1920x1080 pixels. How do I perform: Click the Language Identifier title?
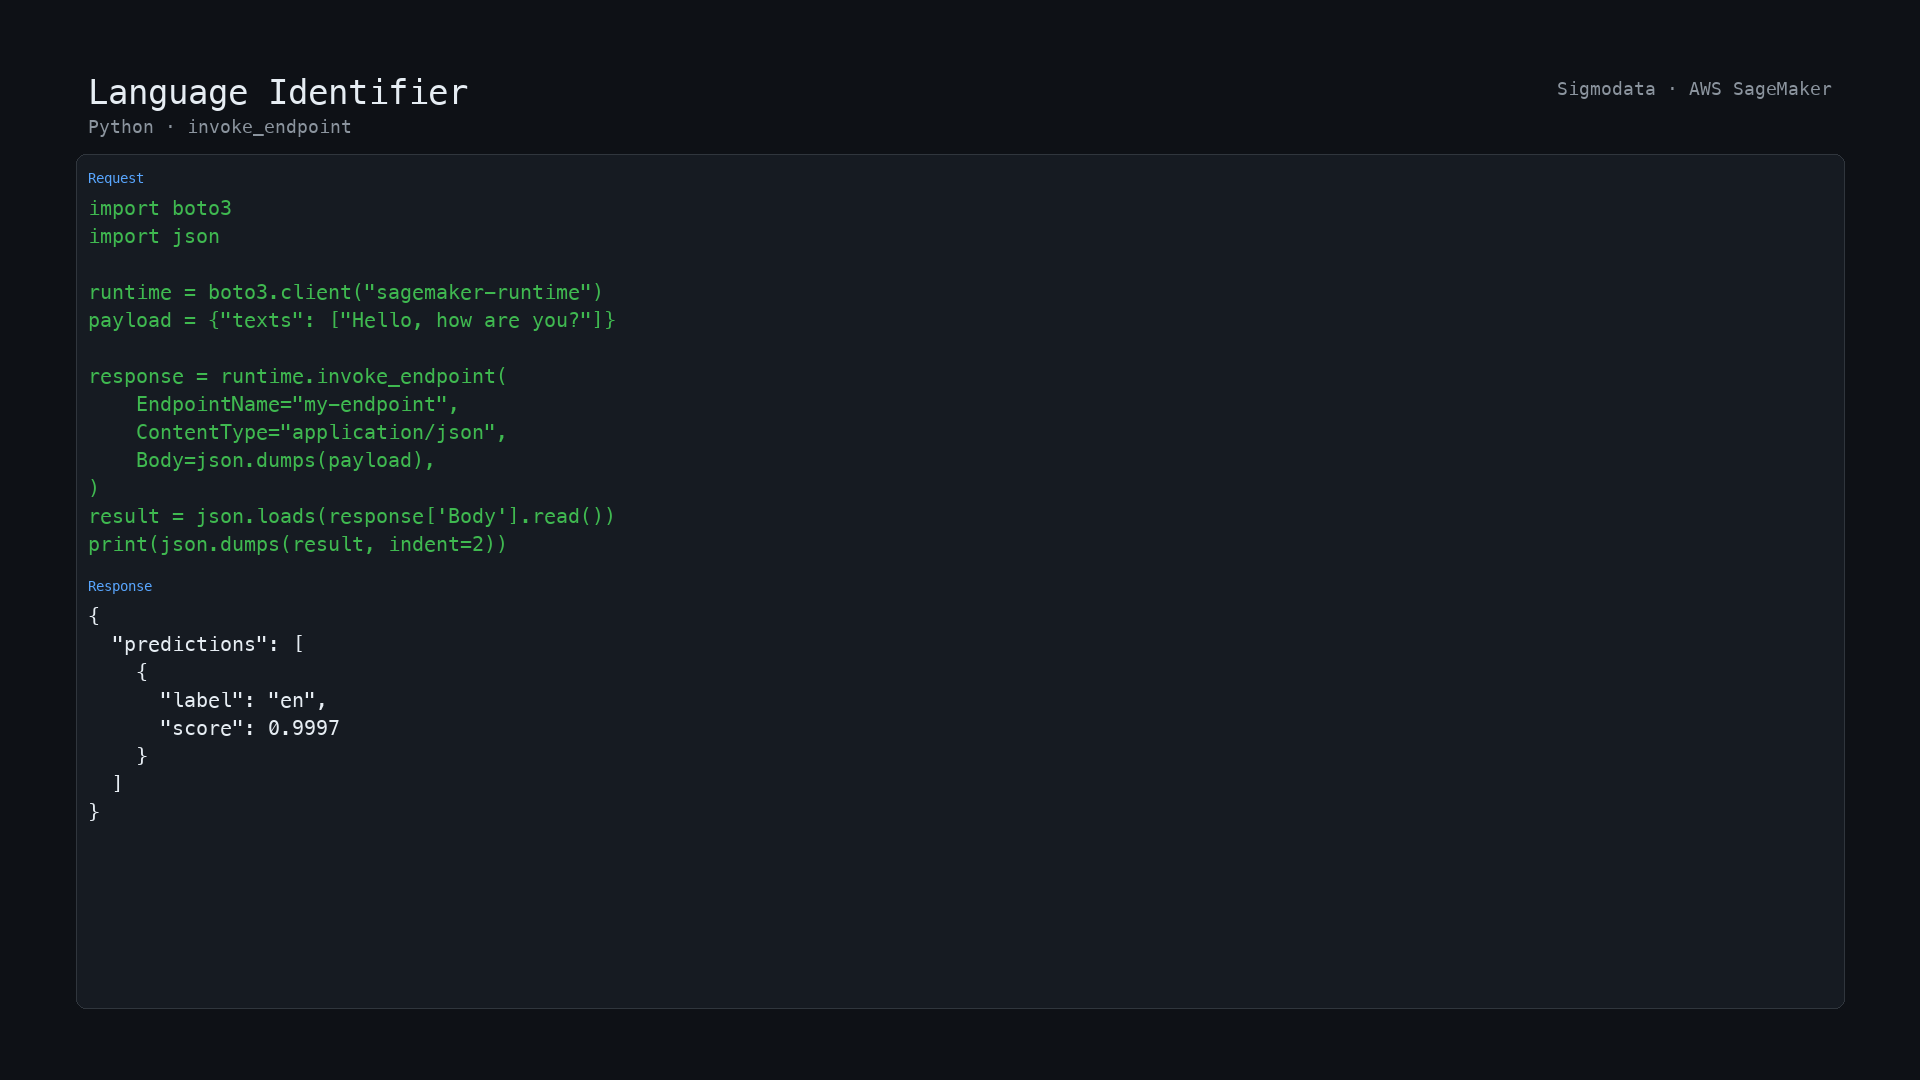278,92
